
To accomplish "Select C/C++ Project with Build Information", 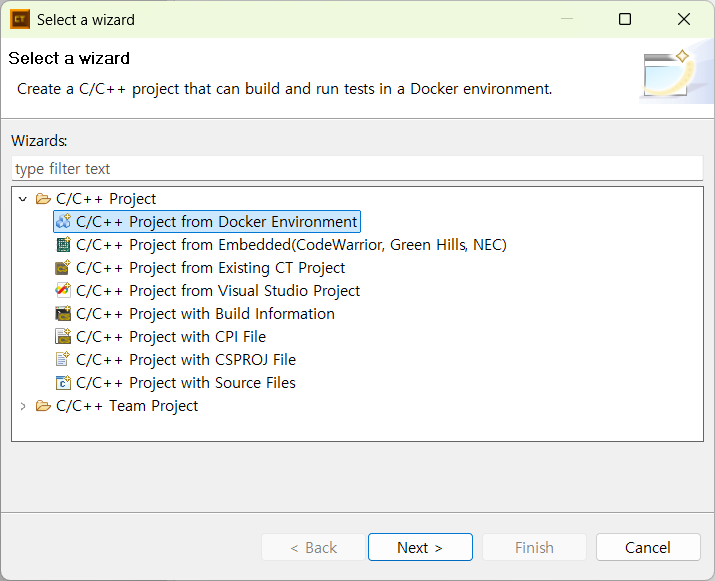I will point(205,314).
